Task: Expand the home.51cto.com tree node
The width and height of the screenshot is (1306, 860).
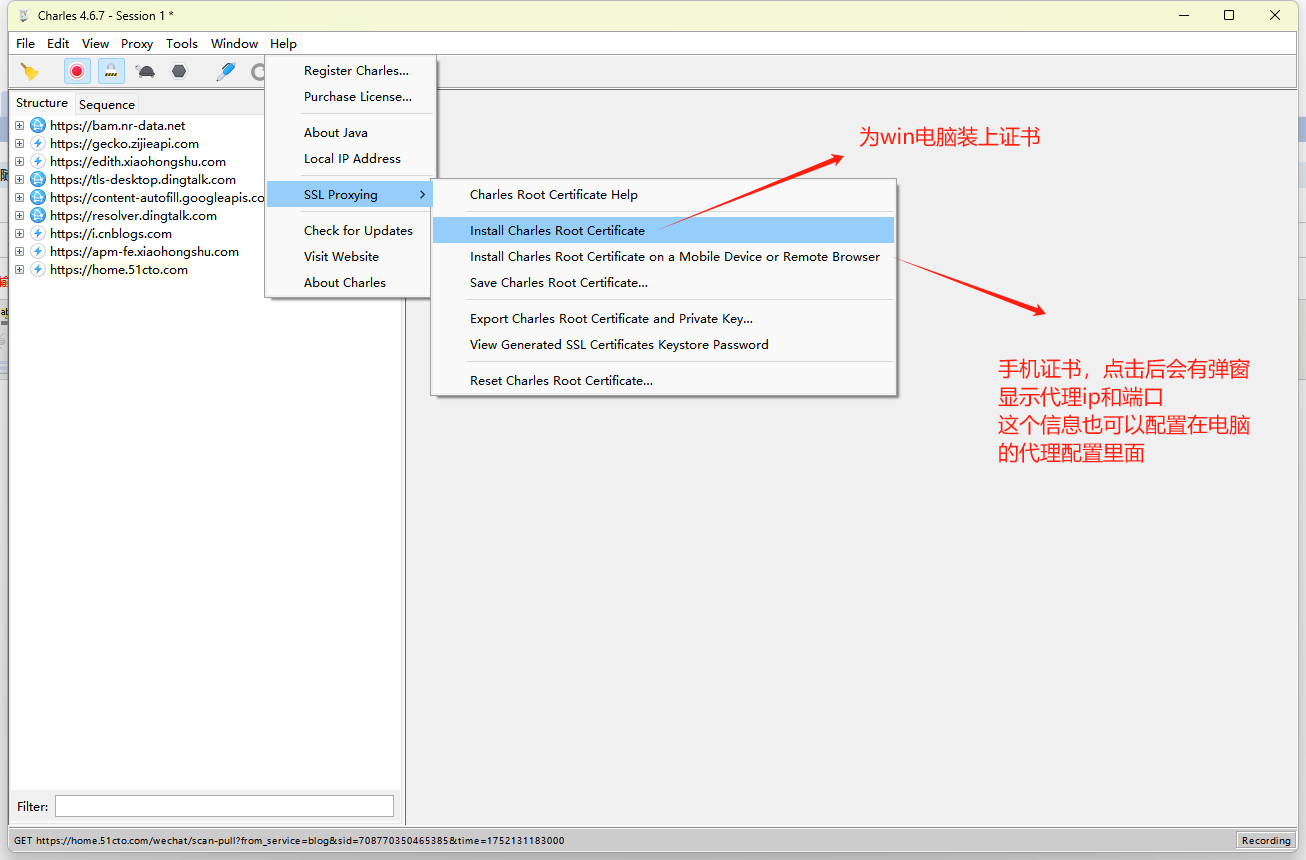Action: 19,269
